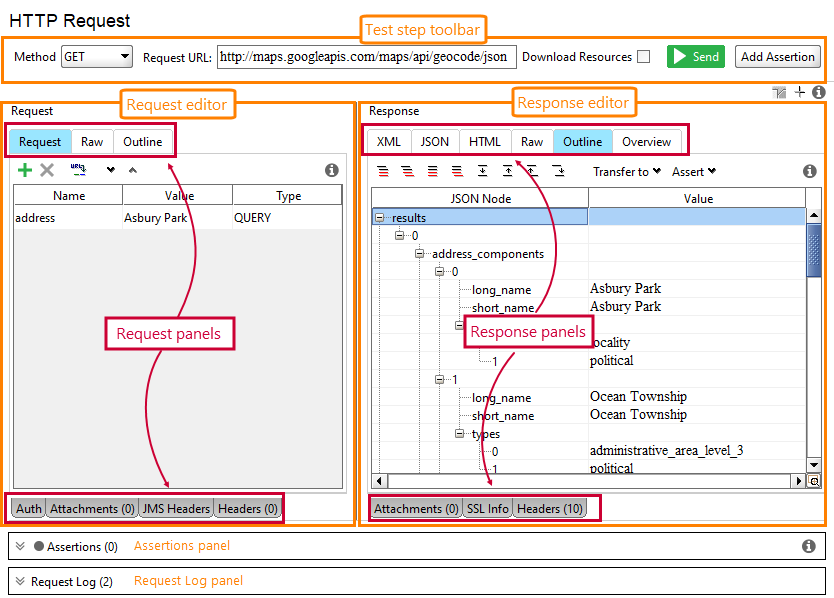This screenshot has width=834, height=598.
Task: Move parameter down with the down chevron
Action: (x=111, y=170)
